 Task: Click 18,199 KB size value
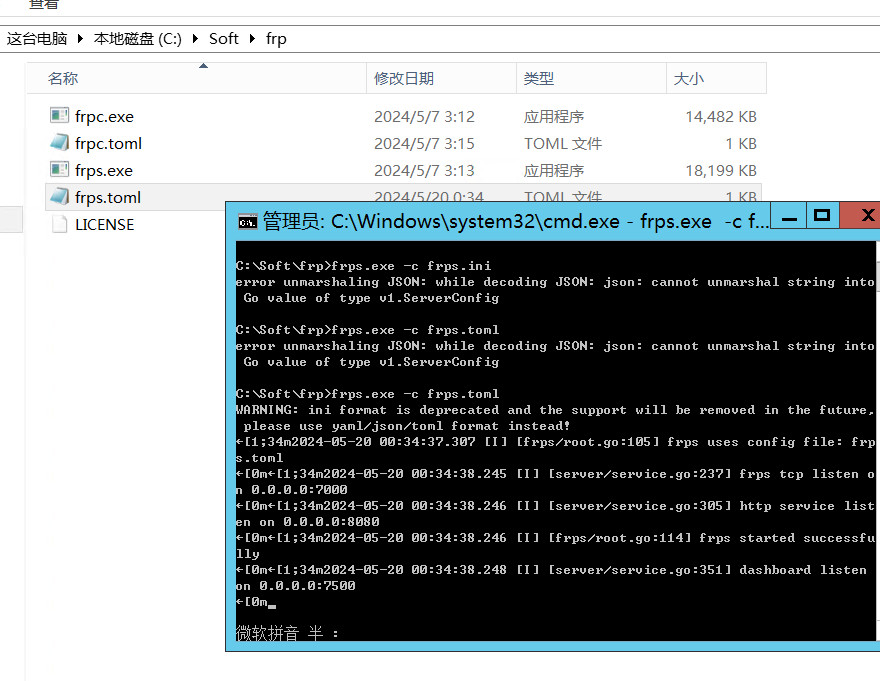(x=721, y=170)
